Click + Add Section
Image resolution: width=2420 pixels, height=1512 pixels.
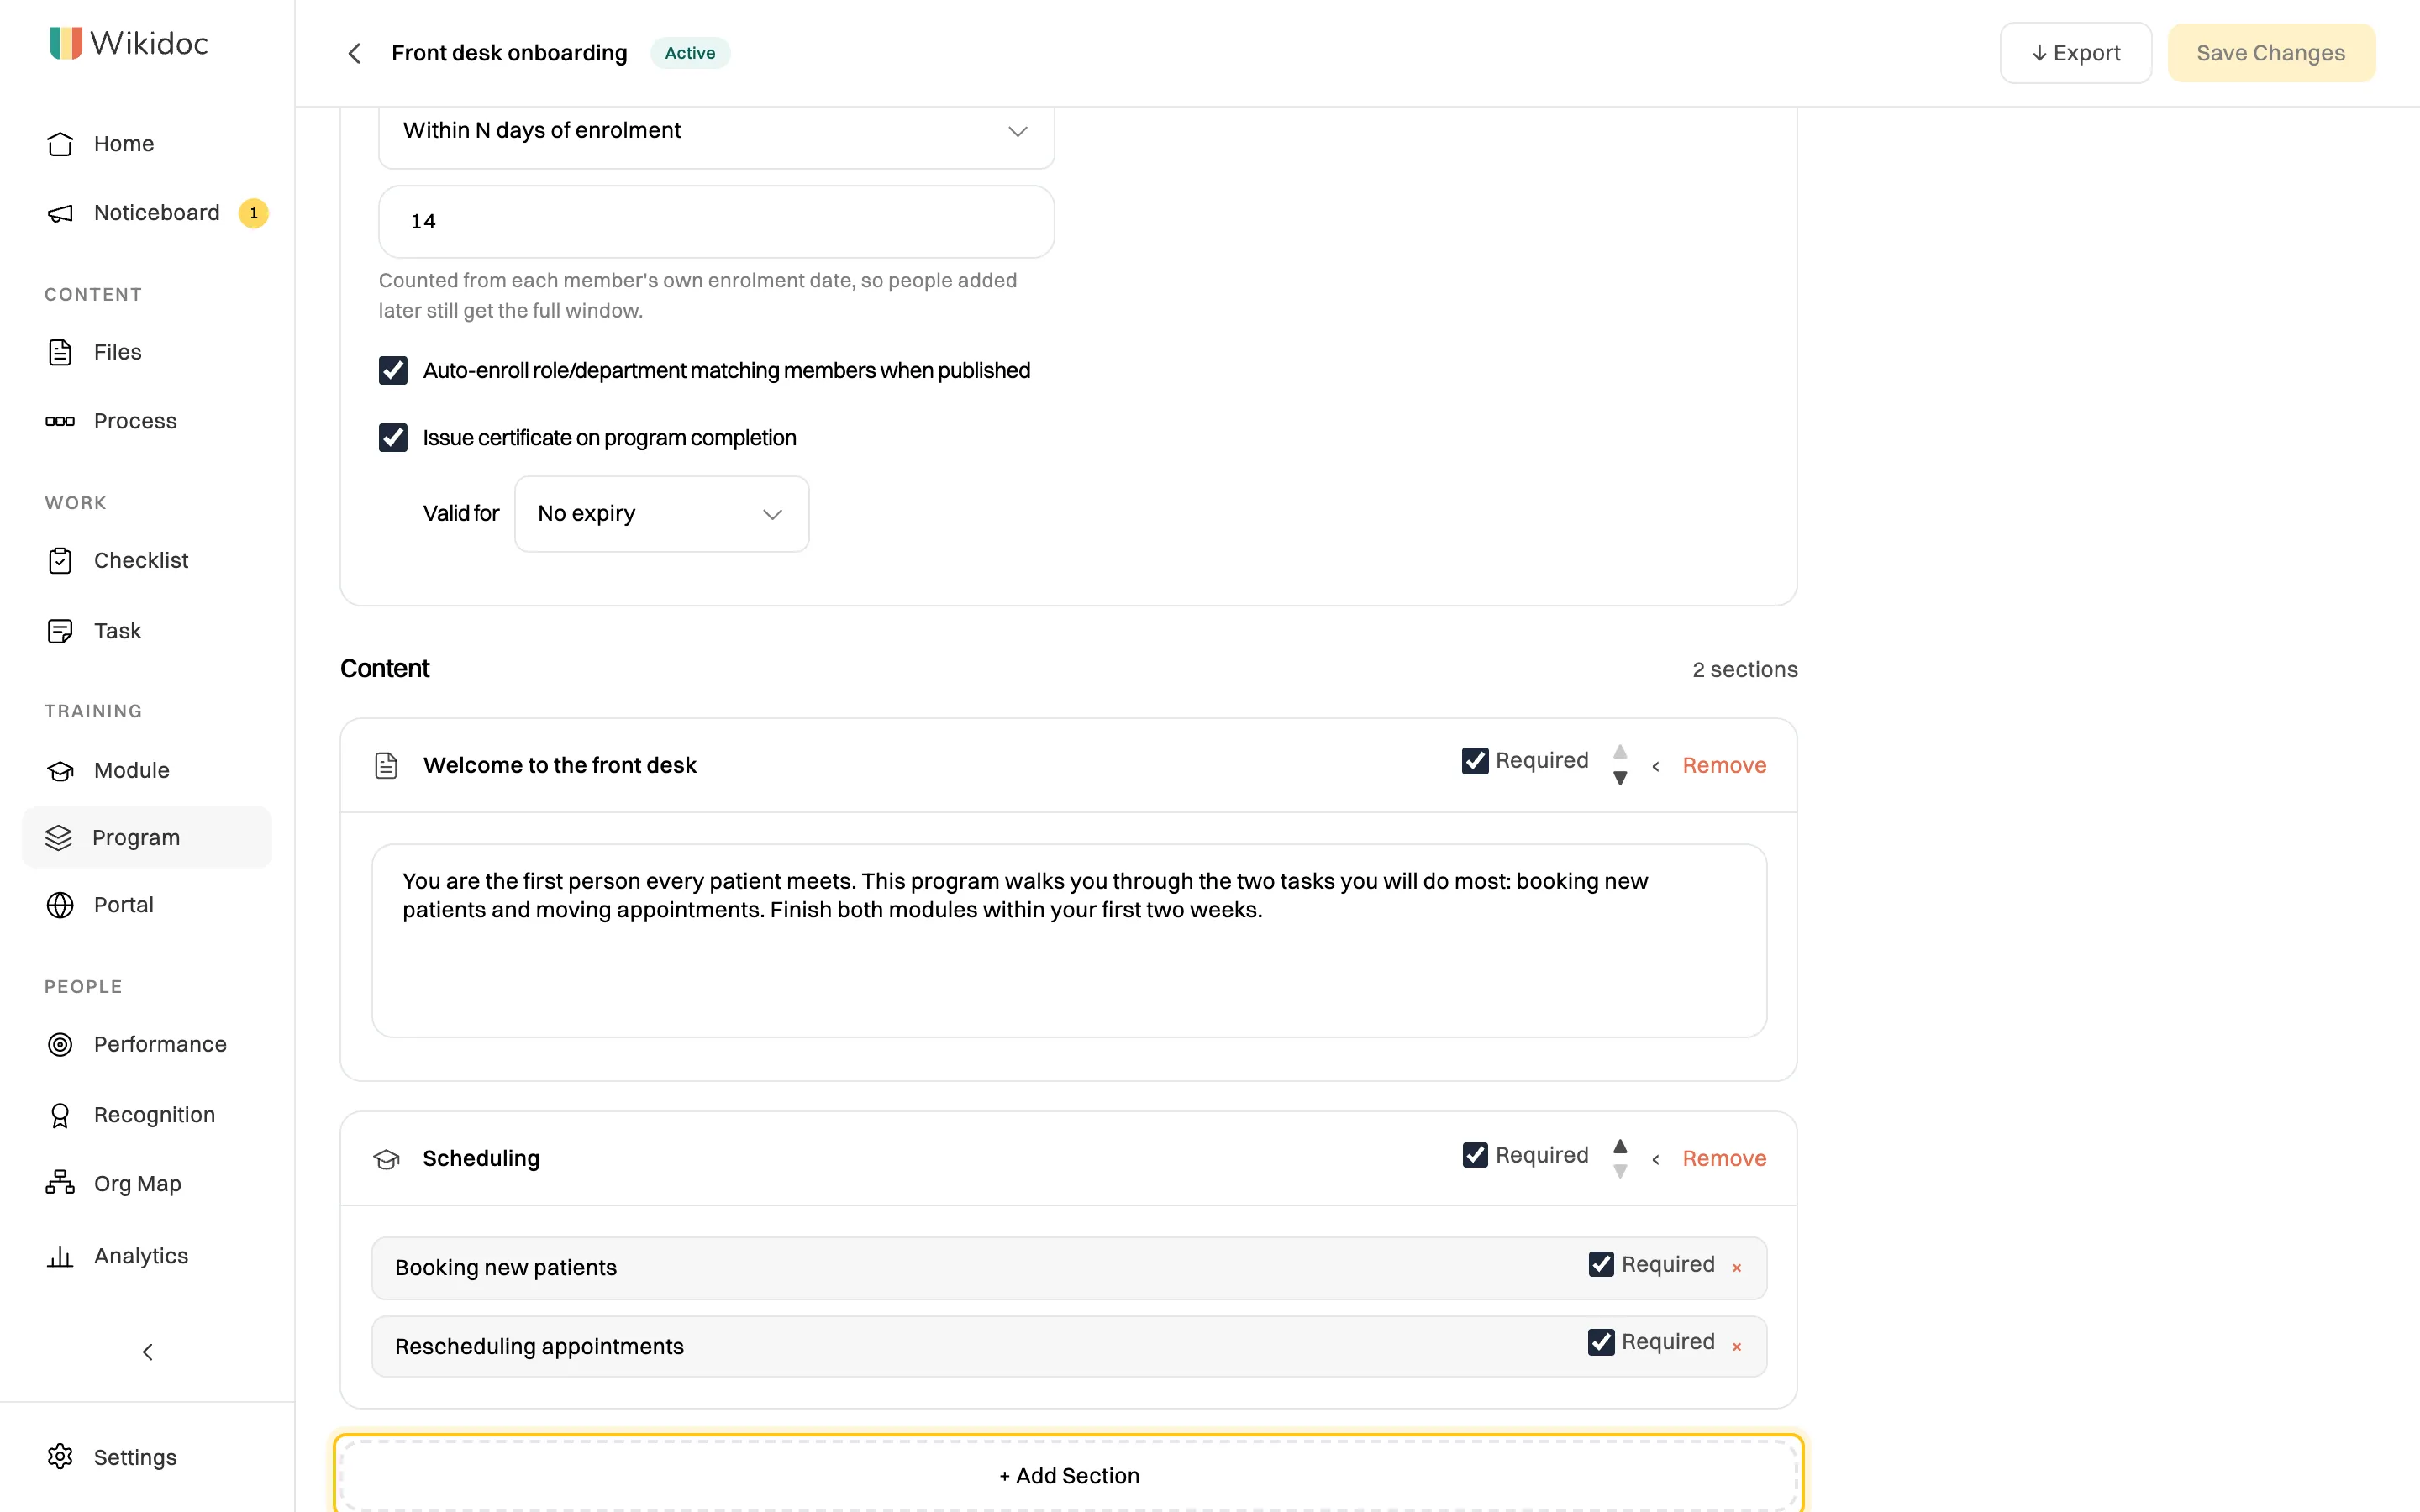pos(1069,1476)
